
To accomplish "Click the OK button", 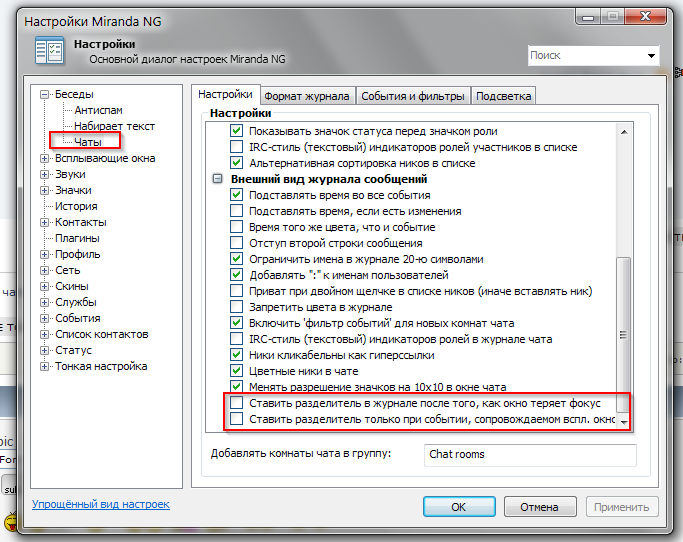I will (x=459, y=507).
